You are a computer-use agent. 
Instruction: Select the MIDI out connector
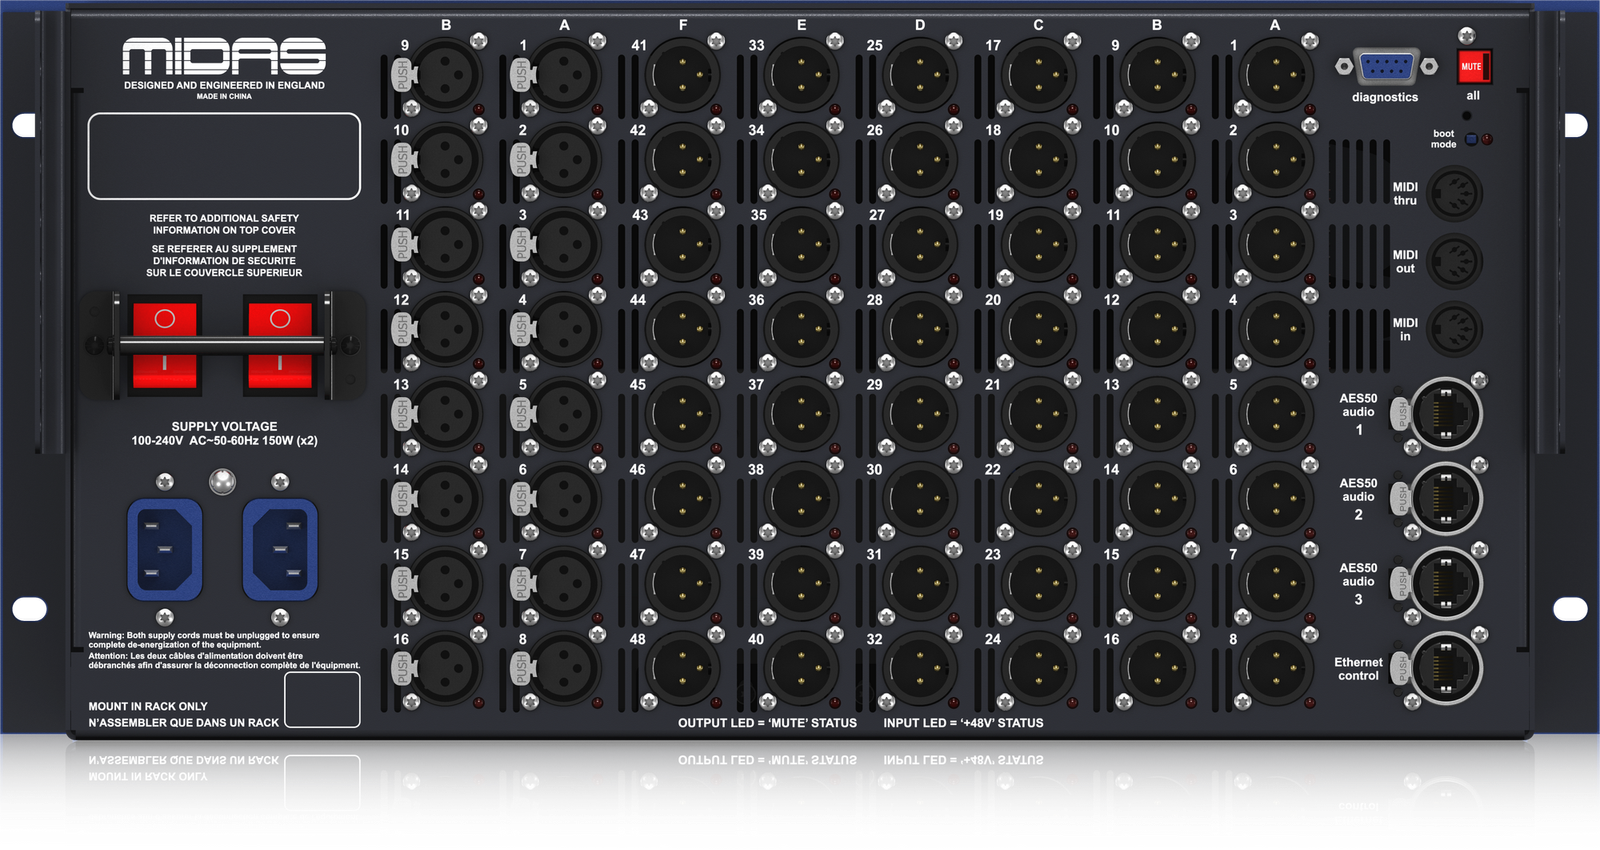click(x=1454, y=262)
